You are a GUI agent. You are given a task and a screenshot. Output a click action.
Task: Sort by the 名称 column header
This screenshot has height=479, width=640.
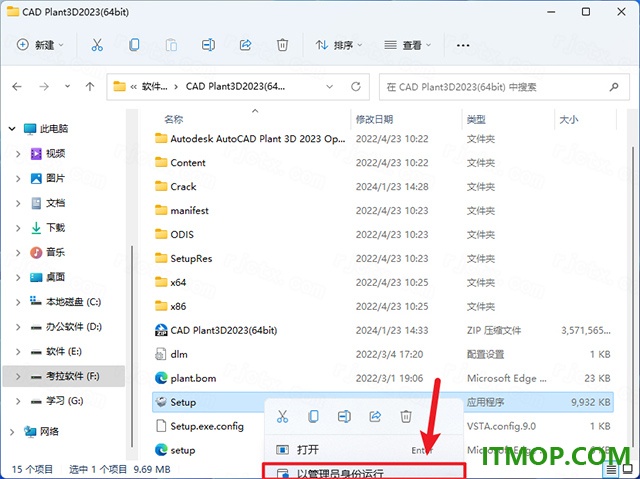click(174, 119)
